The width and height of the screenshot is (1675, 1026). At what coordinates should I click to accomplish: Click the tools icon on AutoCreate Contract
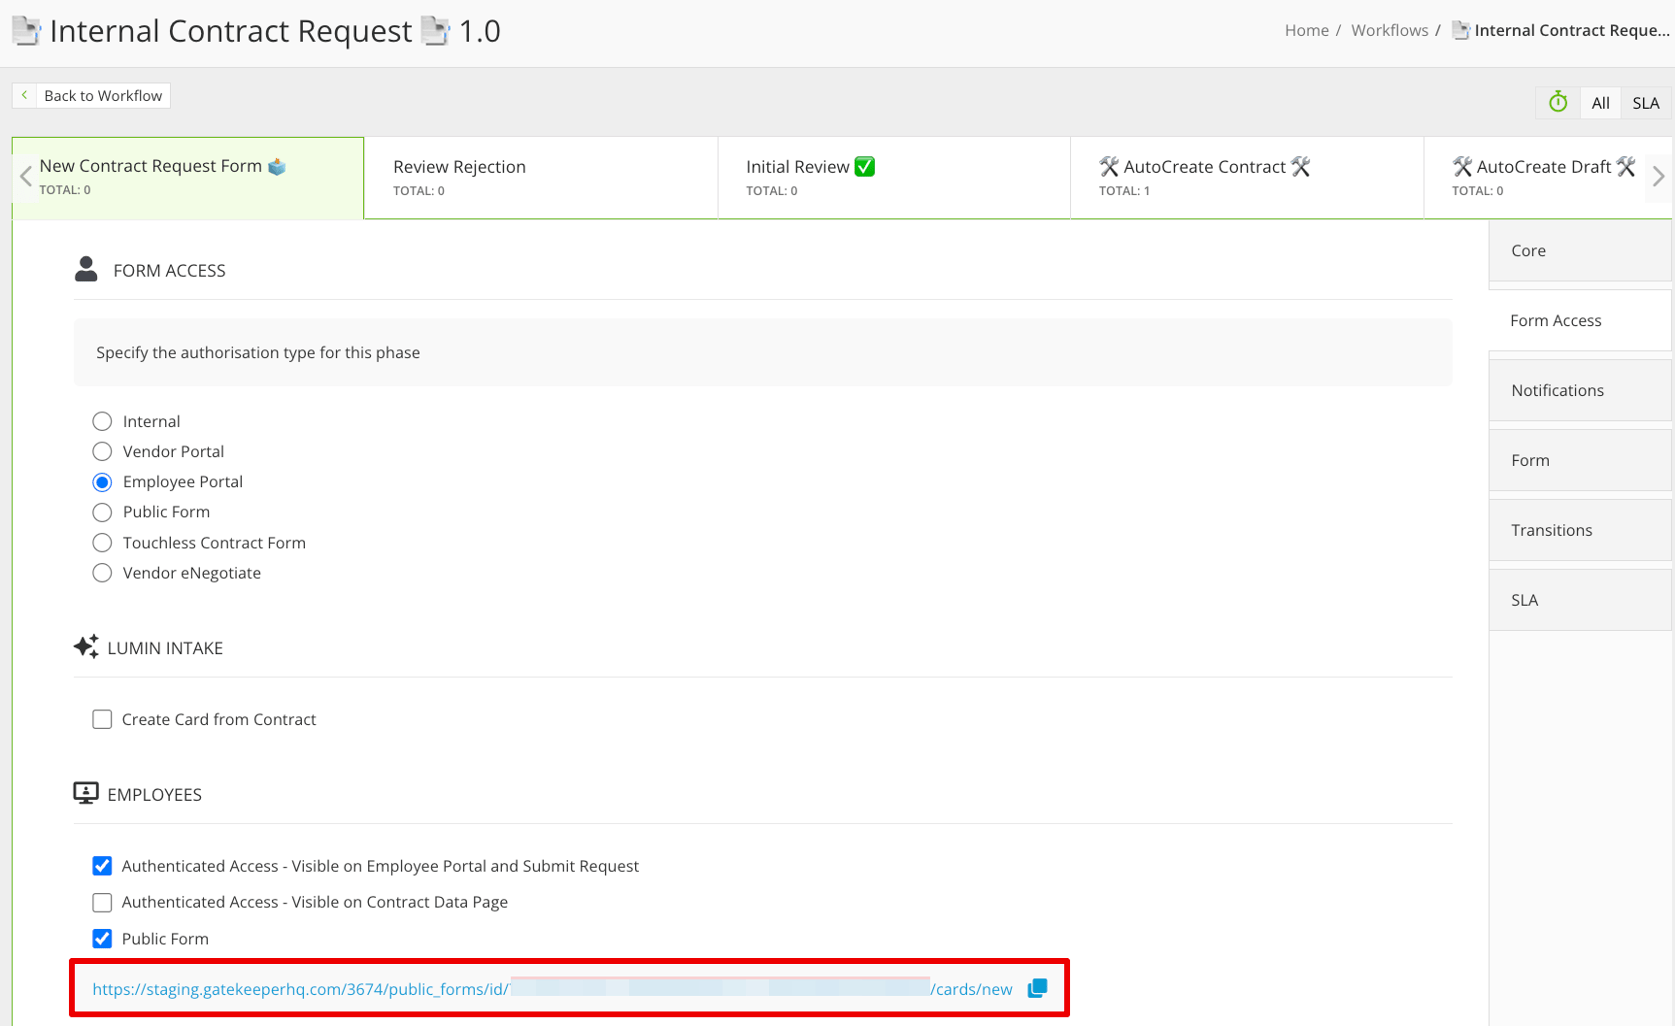pos(1109,166)
